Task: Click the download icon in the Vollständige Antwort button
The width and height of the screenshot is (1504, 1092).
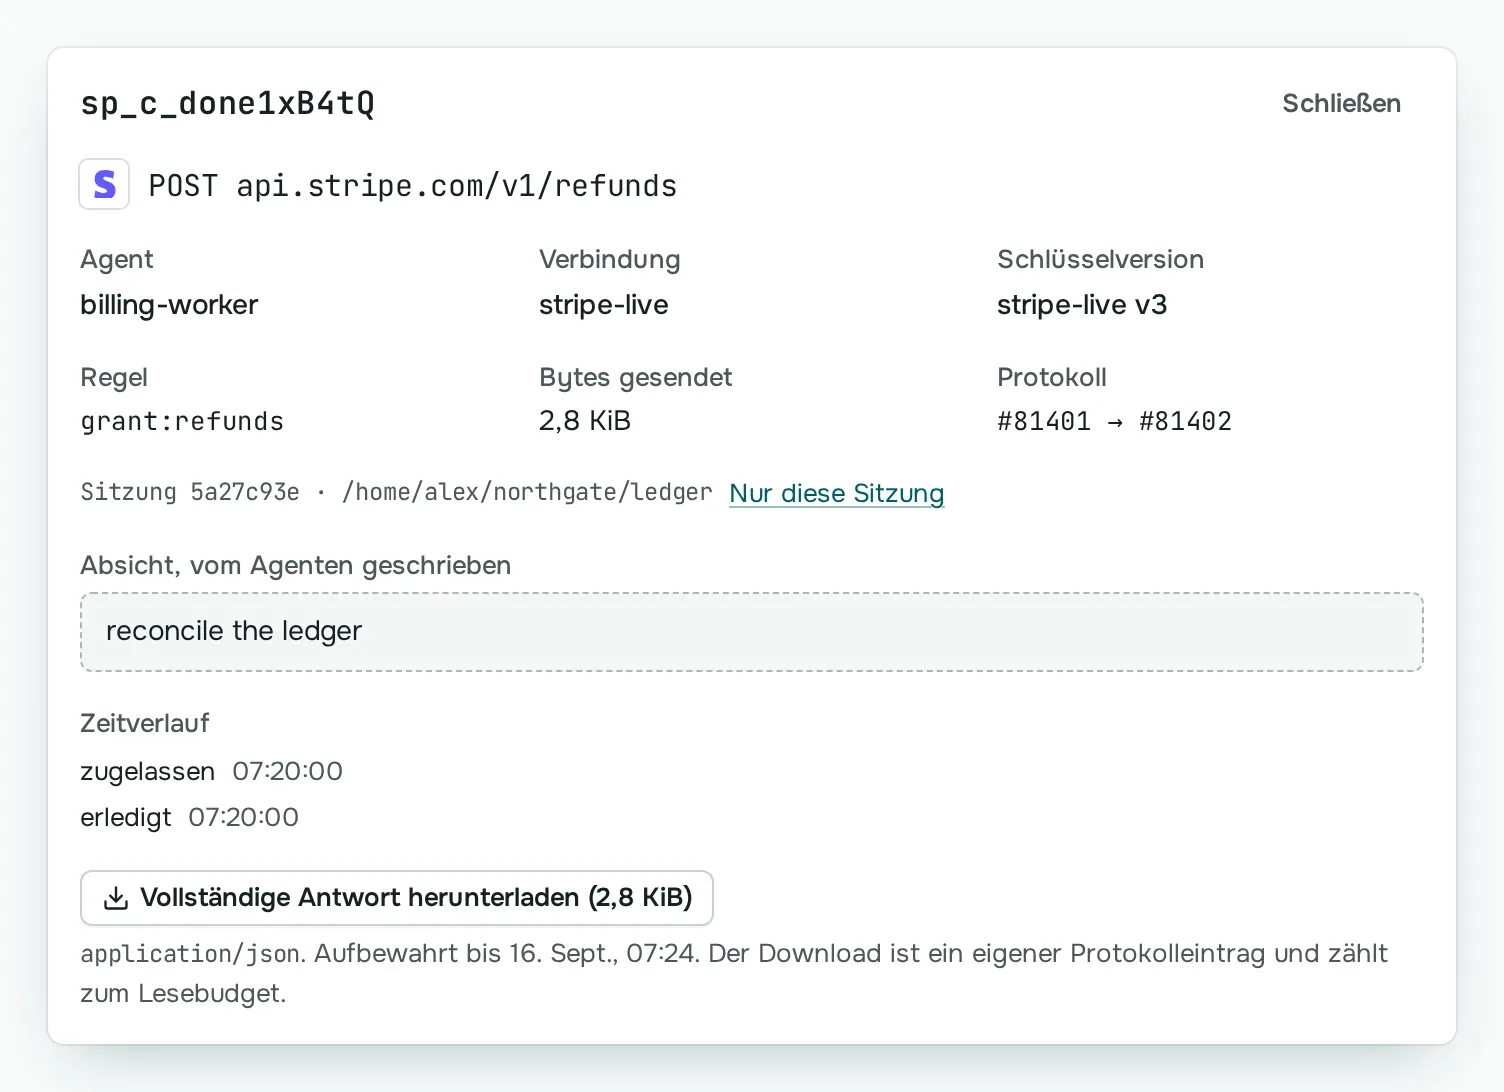Action: (116, 898)
